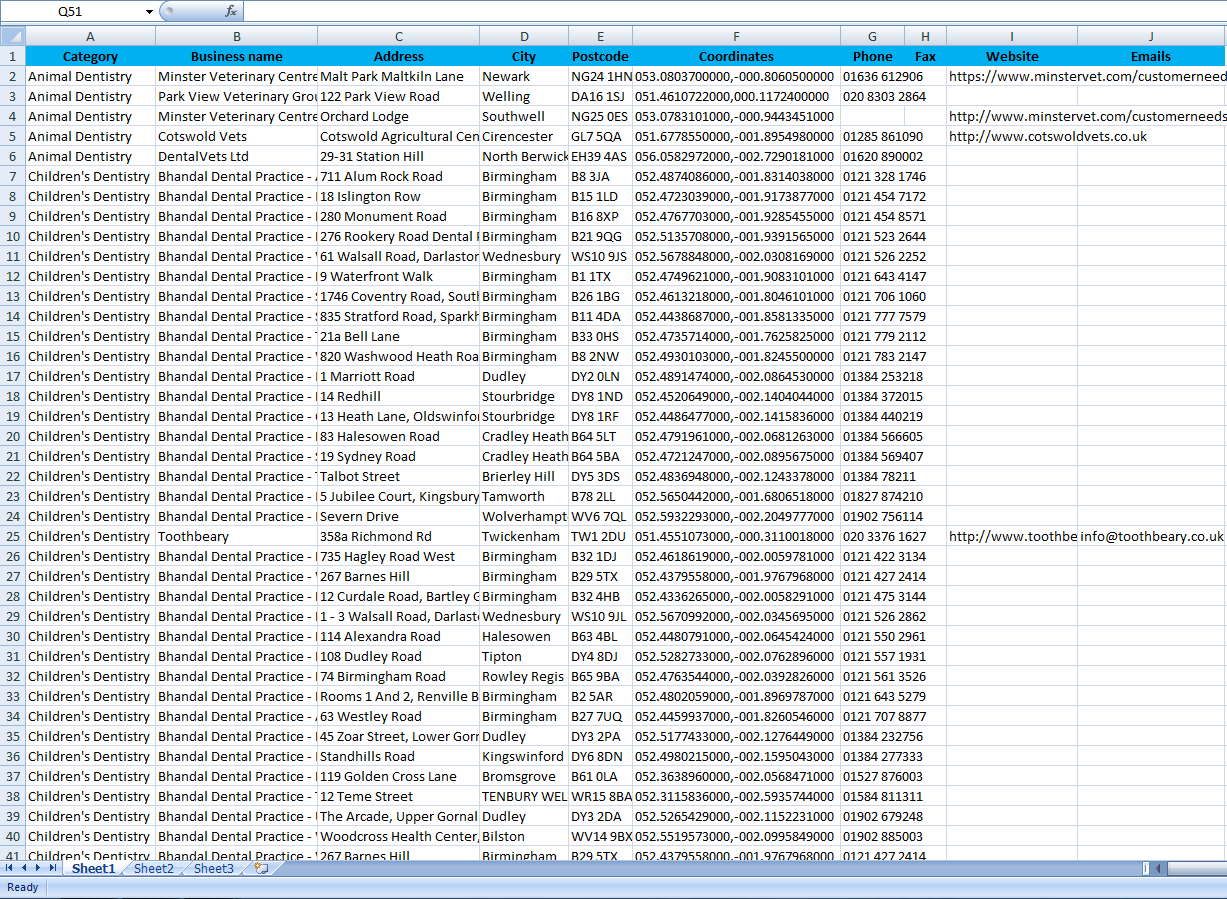Switch to the Sheet2 tab
The image size is (1227, 899).
pyautogui.click(x=153, y=869)
